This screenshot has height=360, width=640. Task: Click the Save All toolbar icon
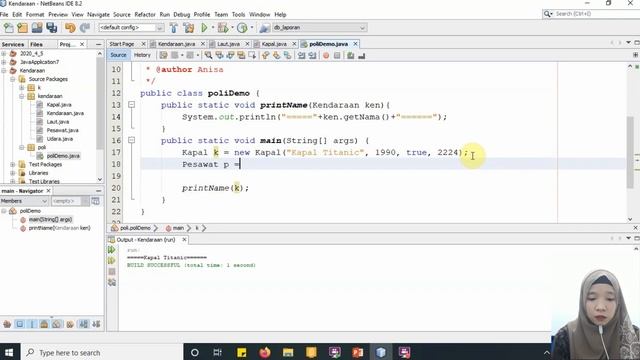click(x=51, y=28)
